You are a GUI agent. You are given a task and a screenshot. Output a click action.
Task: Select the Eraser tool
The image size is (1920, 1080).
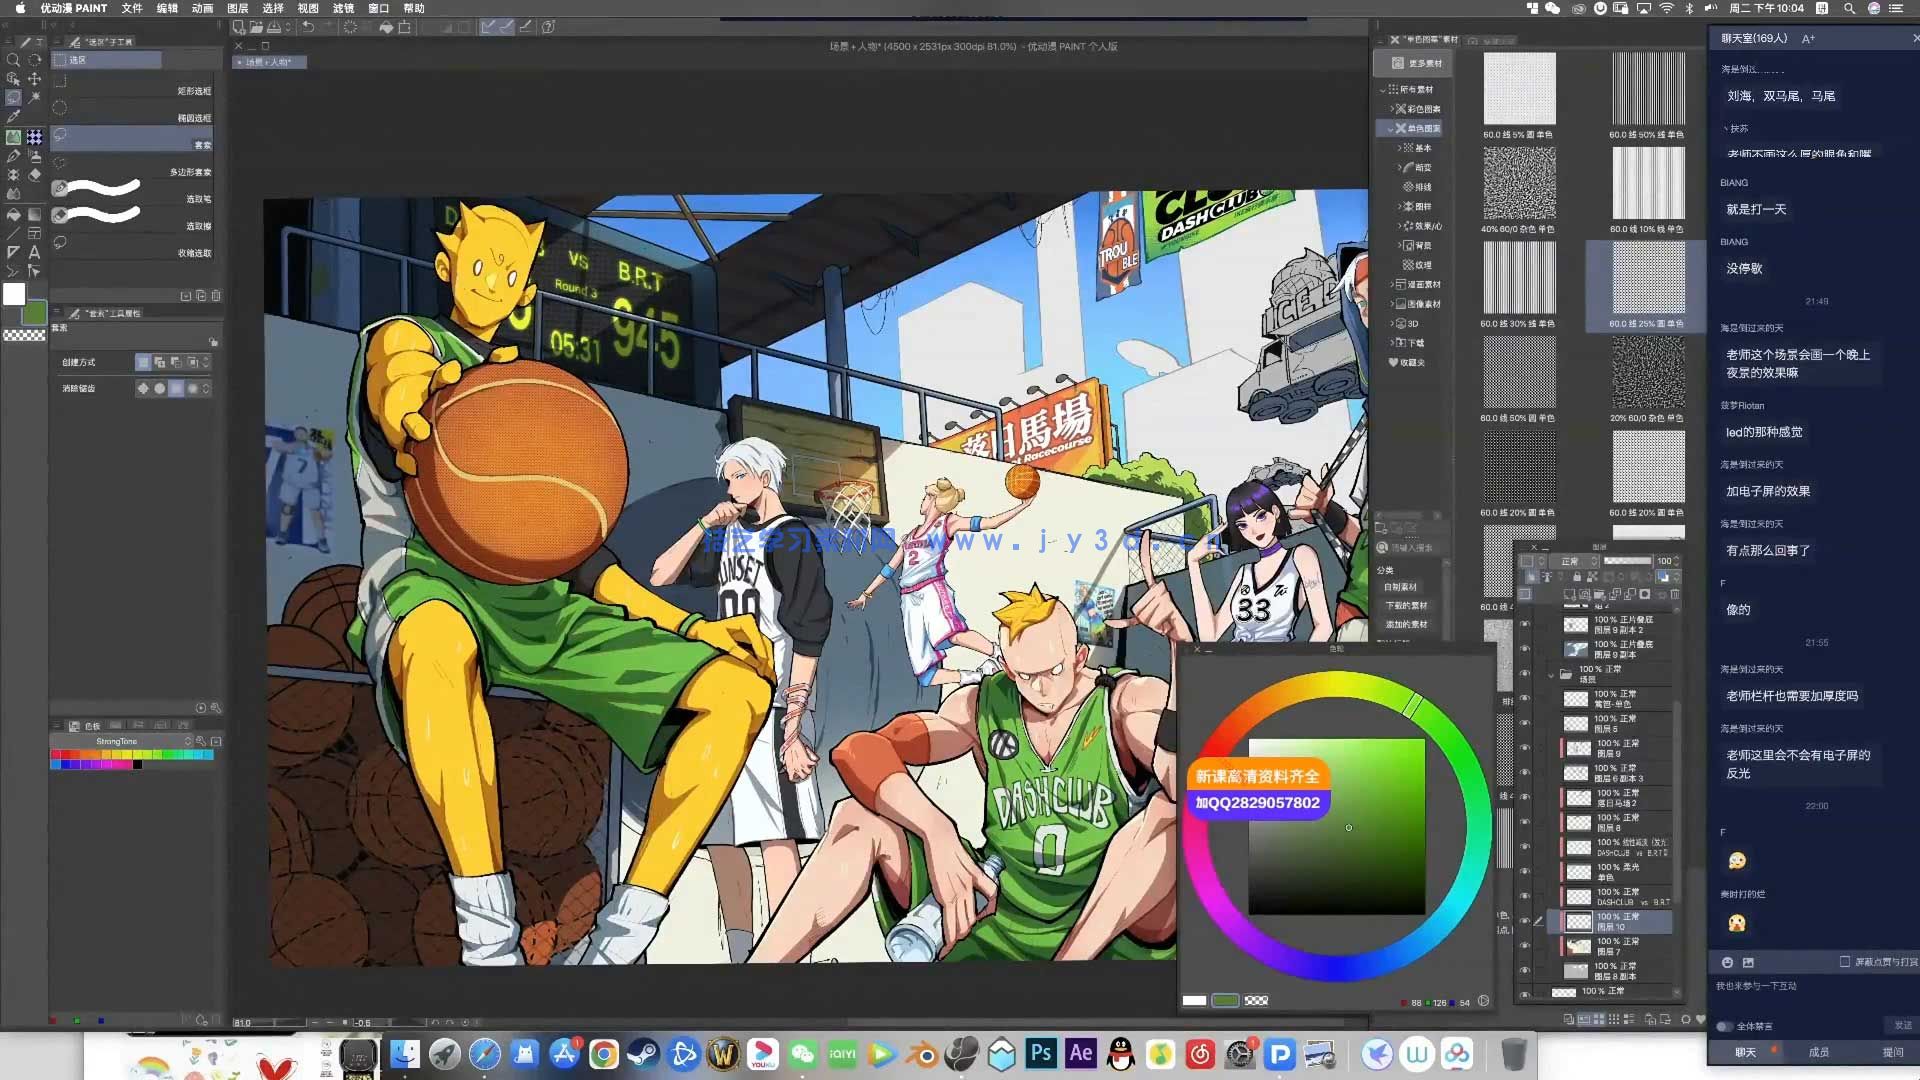click(35, 174)
